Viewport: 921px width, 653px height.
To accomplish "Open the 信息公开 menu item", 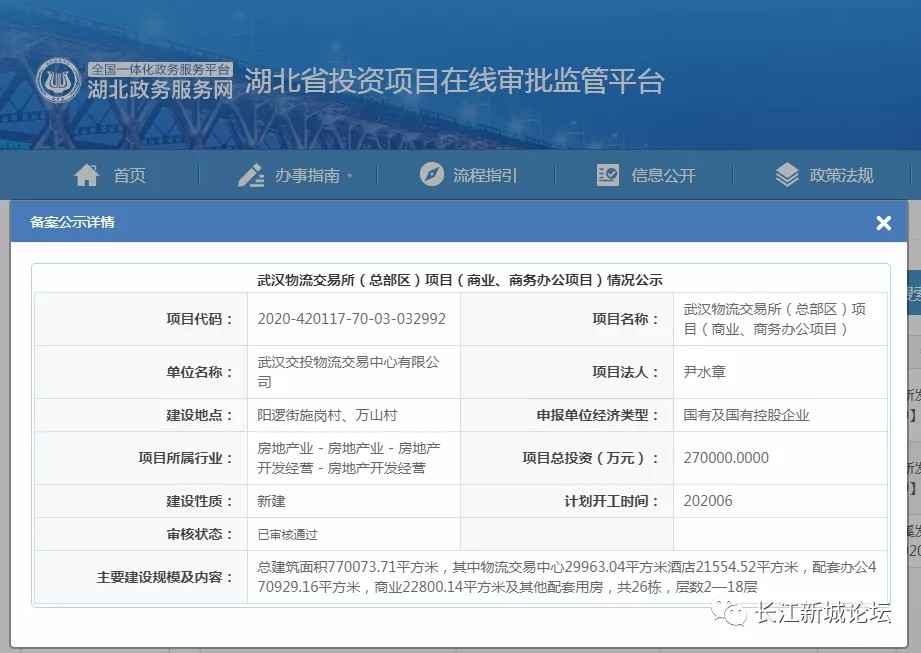I will pos(663,175).
